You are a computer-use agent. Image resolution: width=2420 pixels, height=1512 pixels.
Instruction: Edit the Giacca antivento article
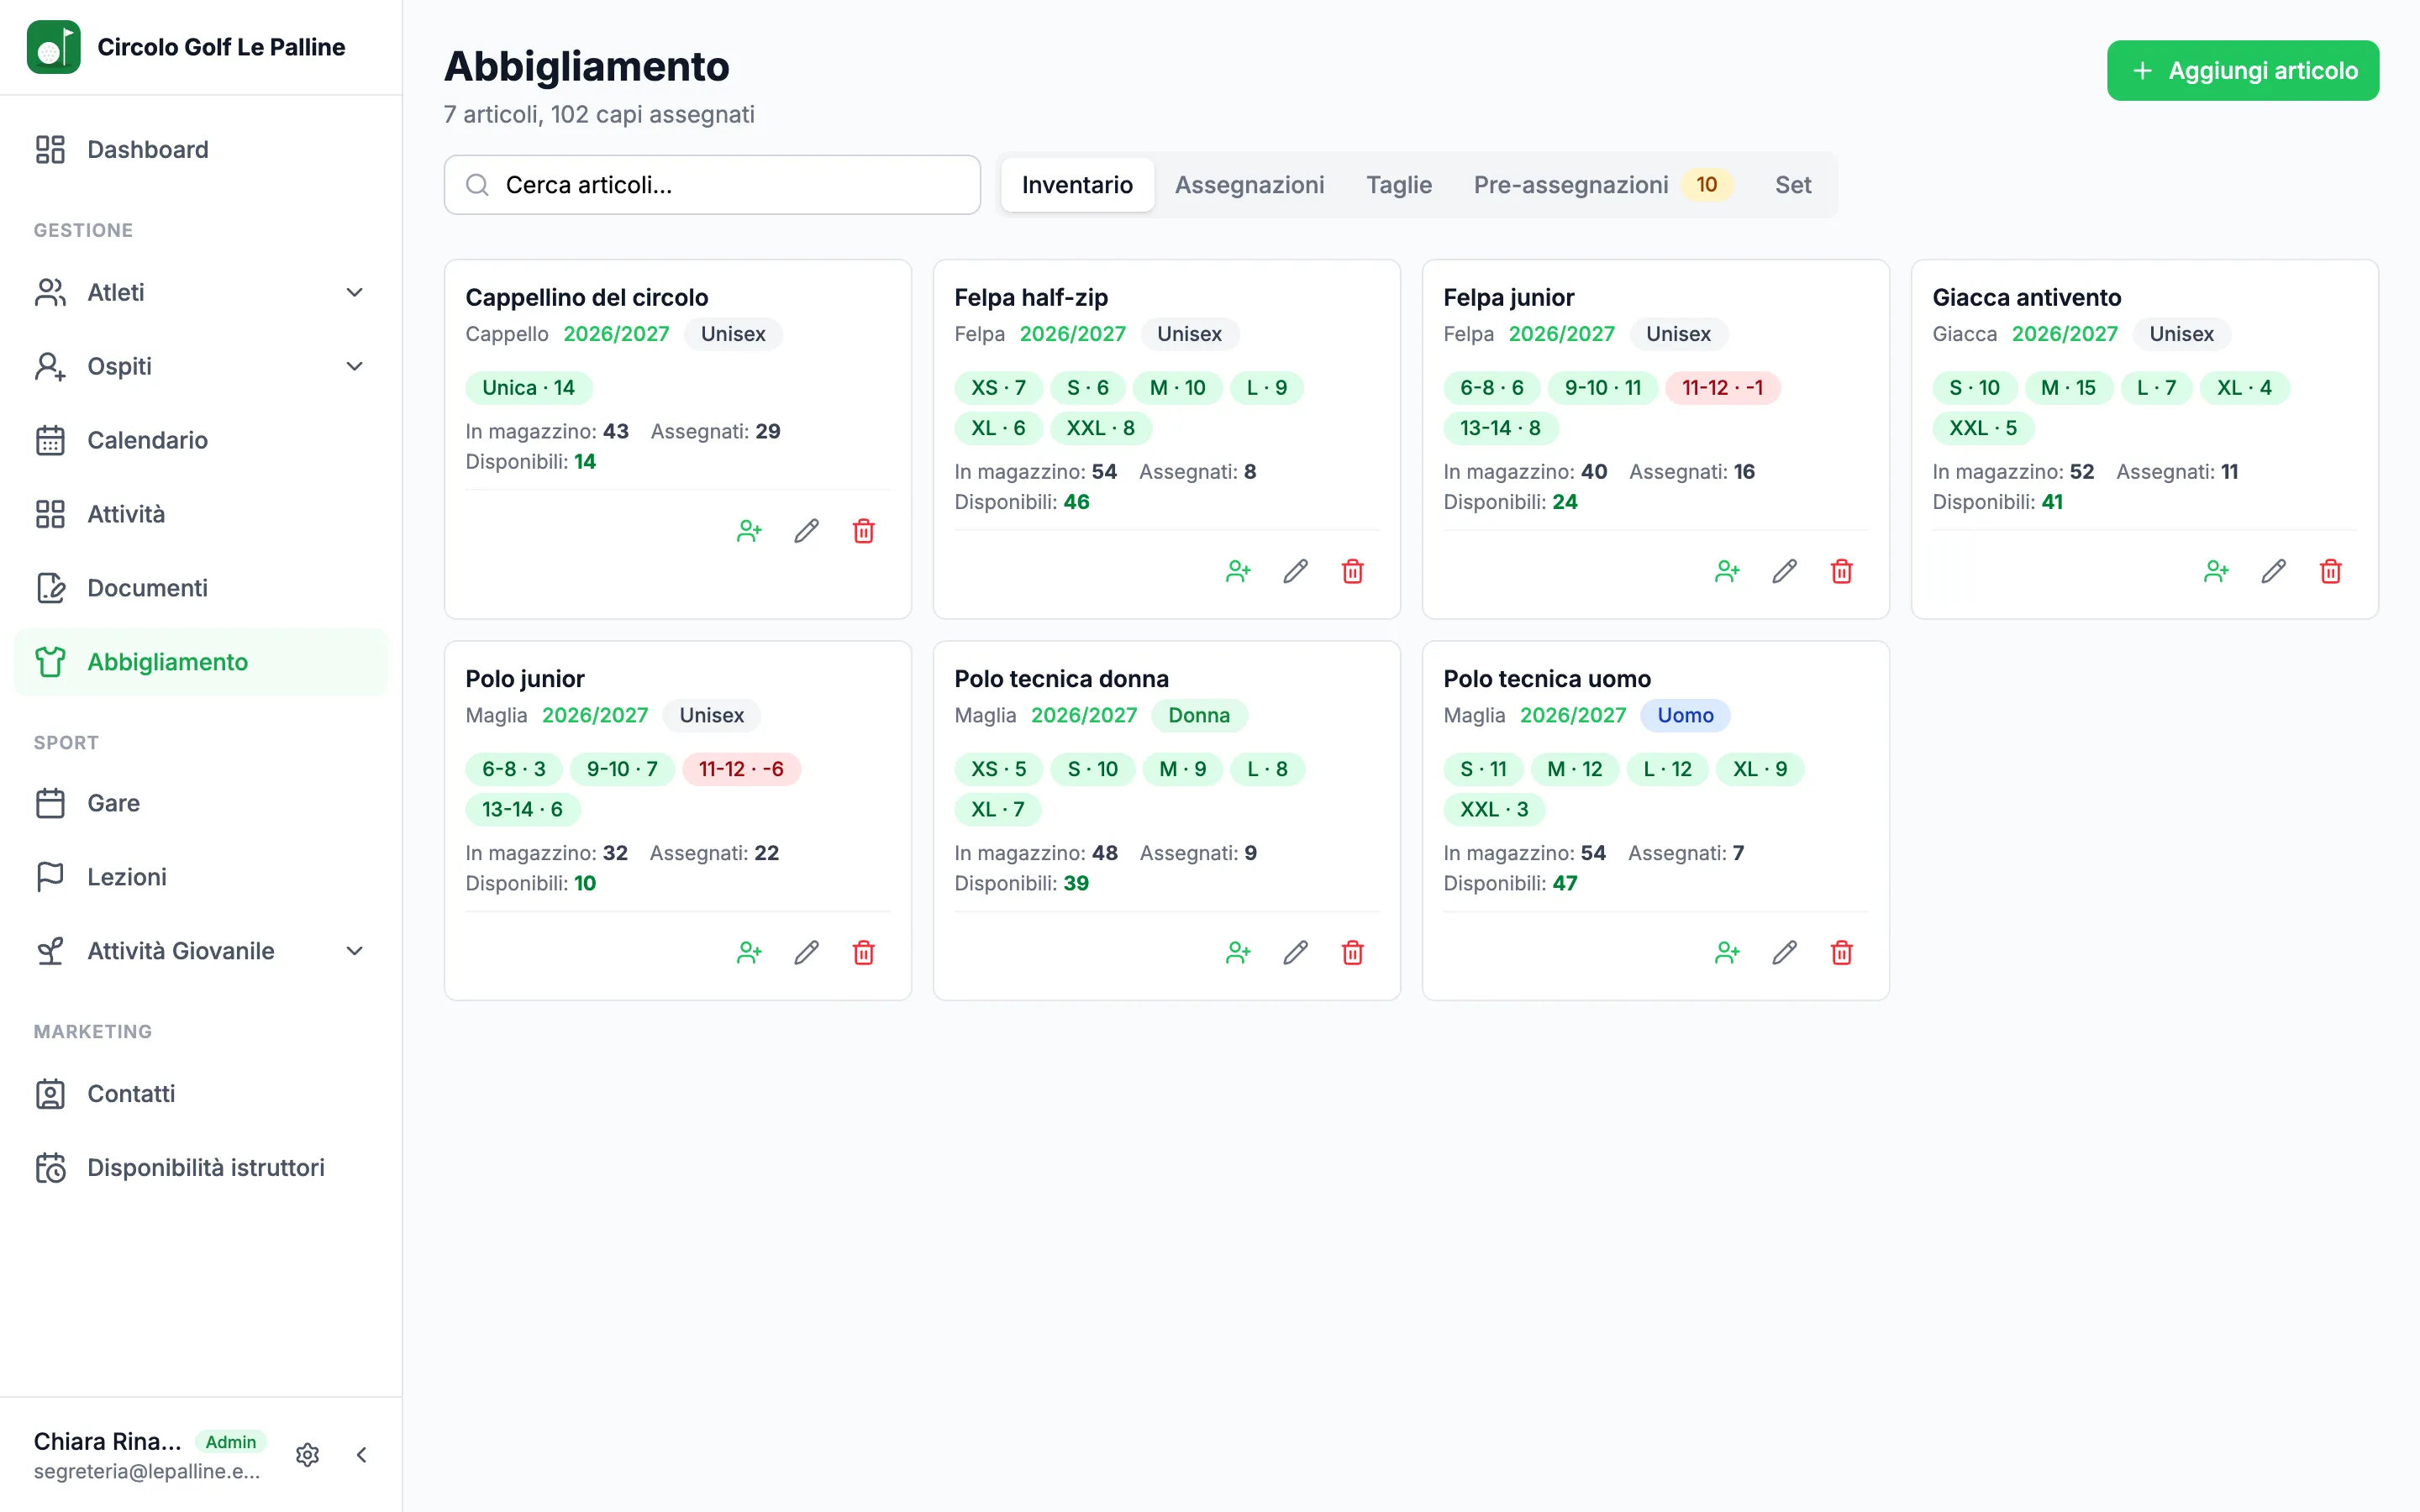[x=2273, y=571]
